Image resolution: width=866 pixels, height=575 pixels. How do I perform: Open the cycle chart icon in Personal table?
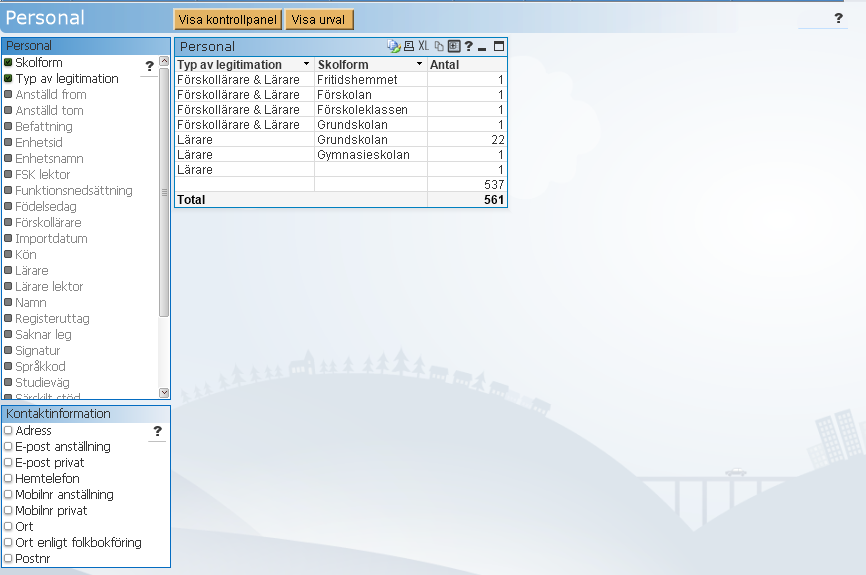point(393,46)
